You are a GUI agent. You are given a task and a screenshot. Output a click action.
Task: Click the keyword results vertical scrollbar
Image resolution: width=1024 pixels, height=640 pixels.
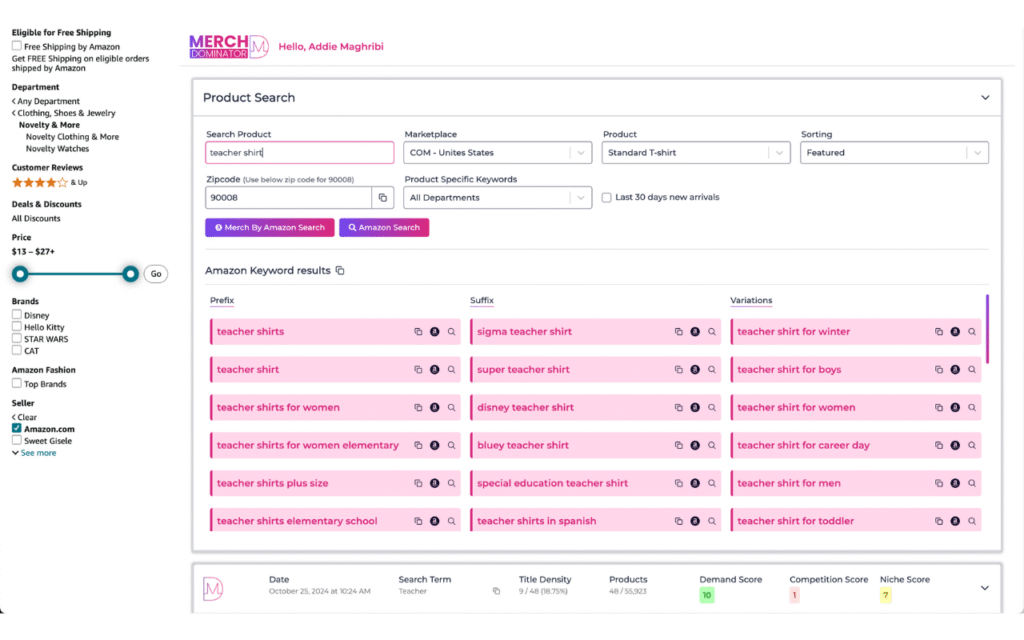coord(987,329)
